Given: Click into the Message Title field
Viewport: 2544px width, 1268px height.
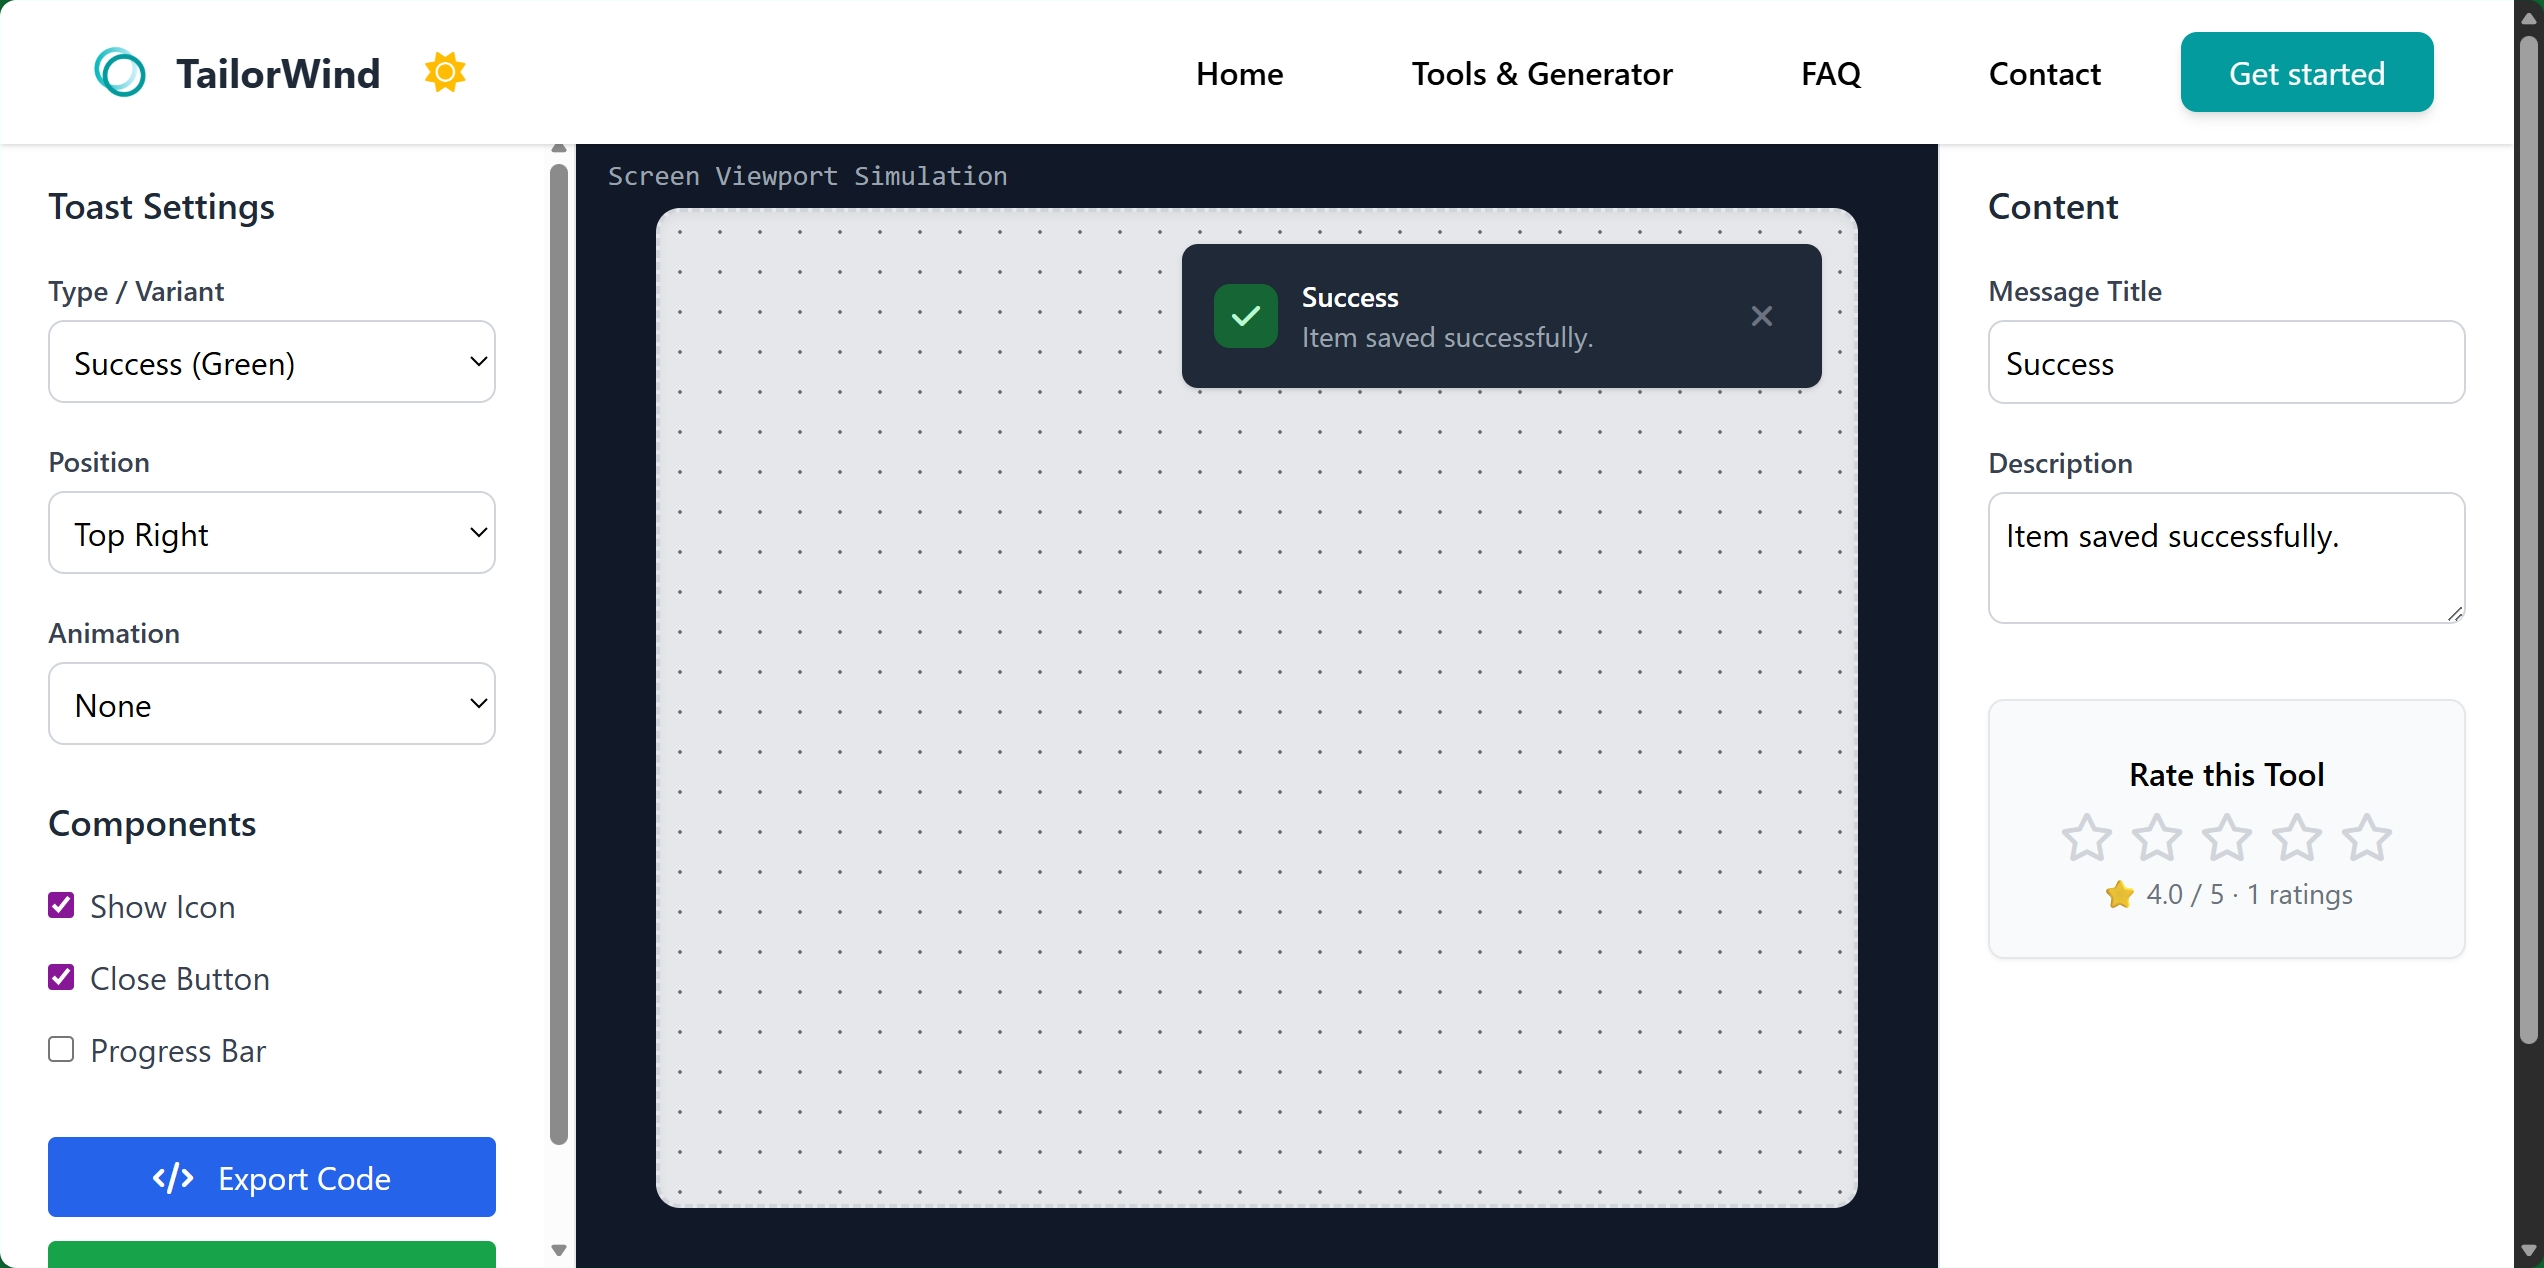Looking at the screenshot, I should click(x=2226, y=362).
